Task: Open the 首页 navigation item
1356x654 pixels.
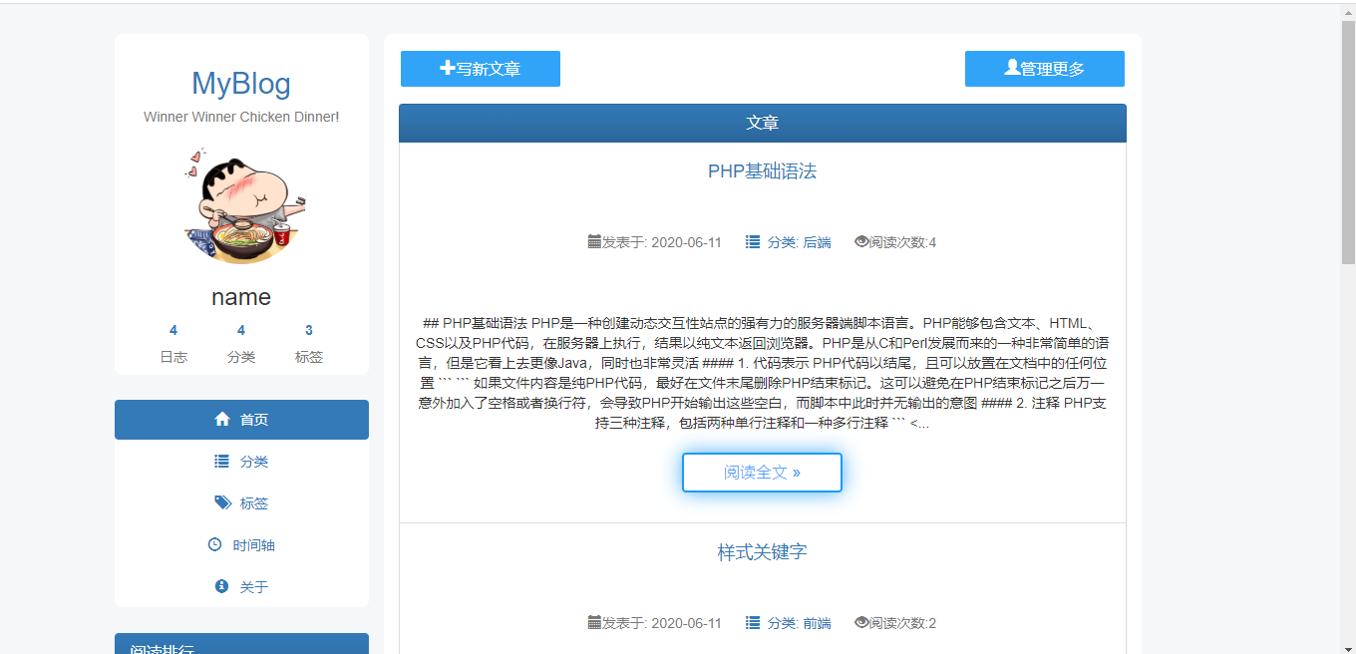Action: pyautogui.click(x=242, y=420)
